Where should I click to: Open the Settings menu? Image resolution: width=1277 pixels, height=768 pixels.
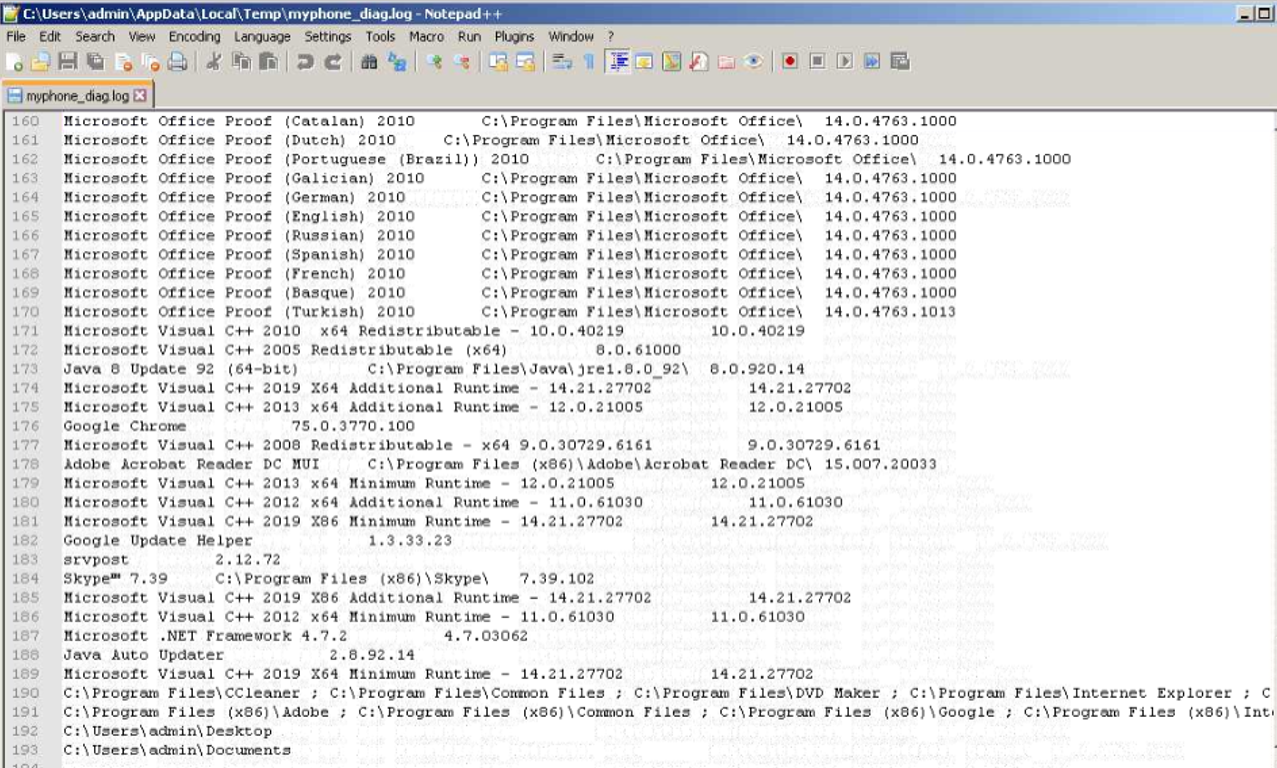click(x=328, y=36)
